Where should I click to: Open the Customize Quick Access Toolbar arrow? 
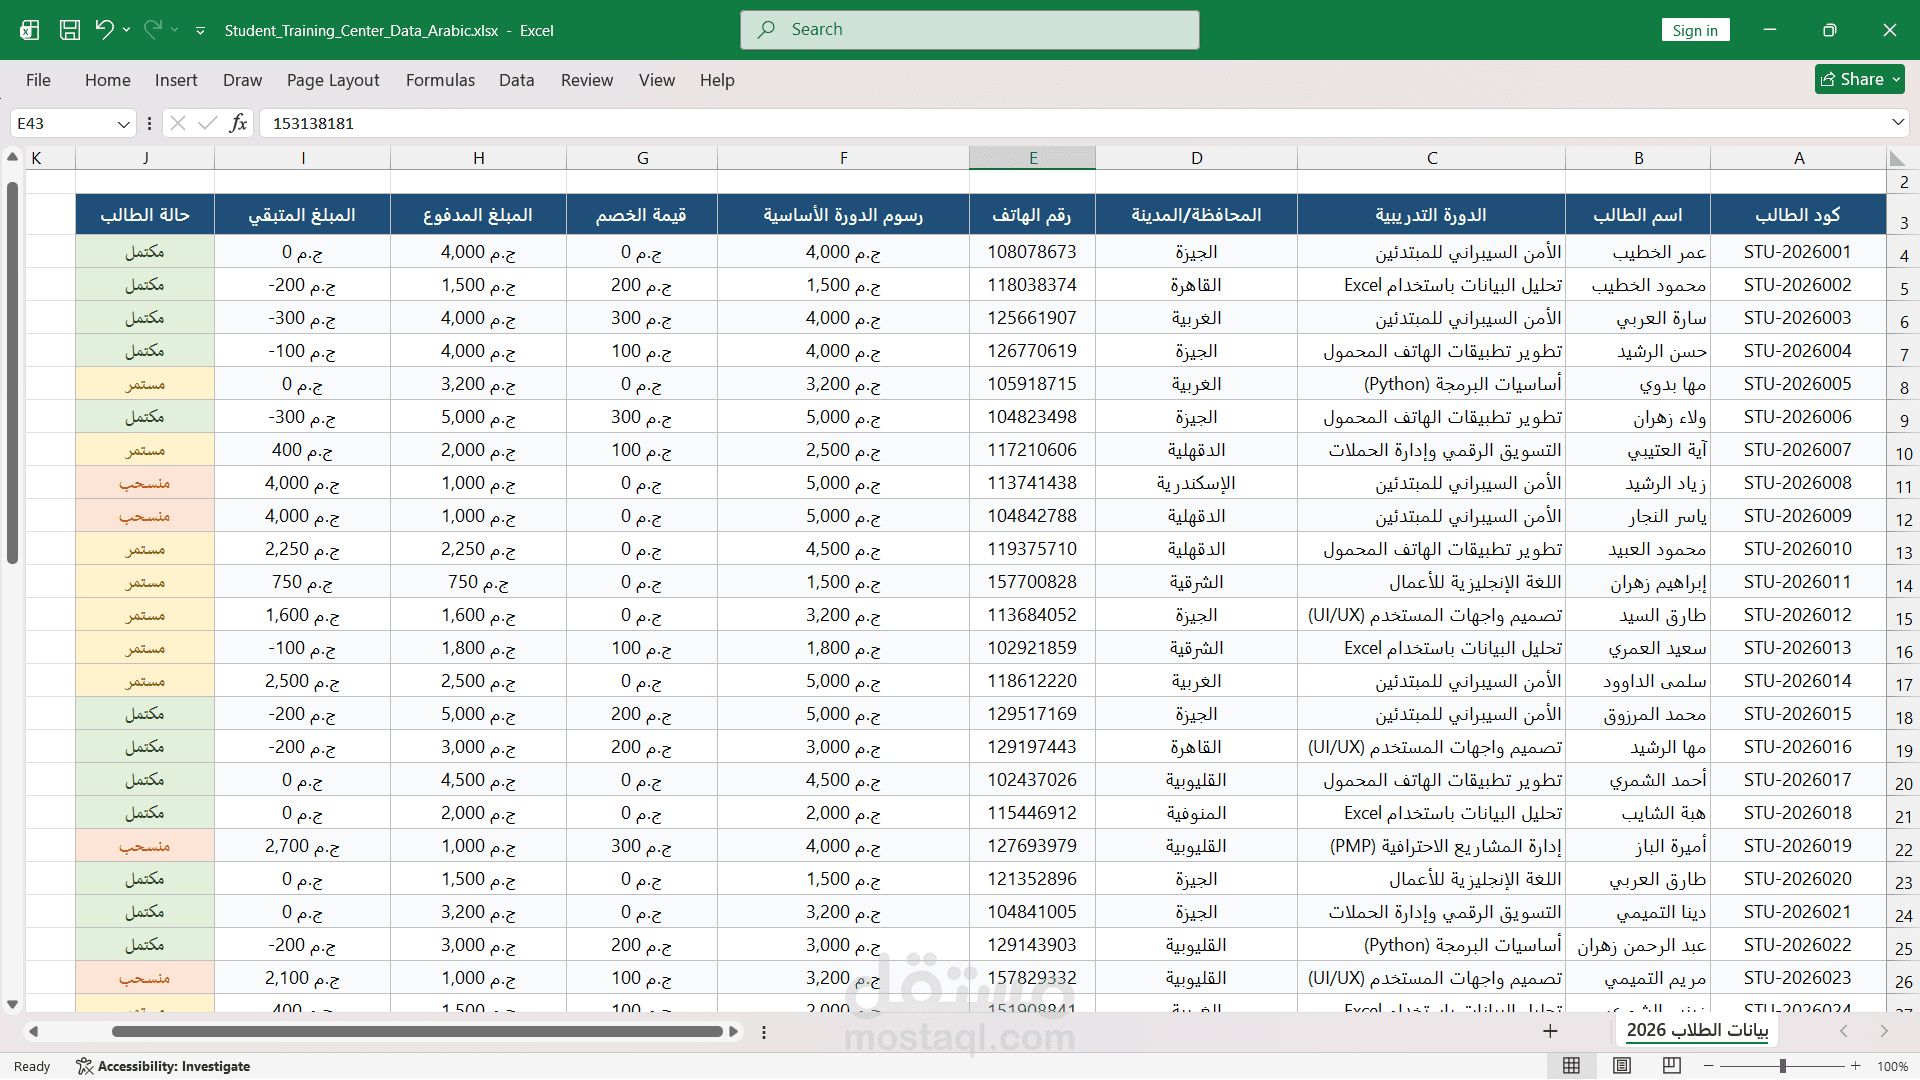(200, 31)
